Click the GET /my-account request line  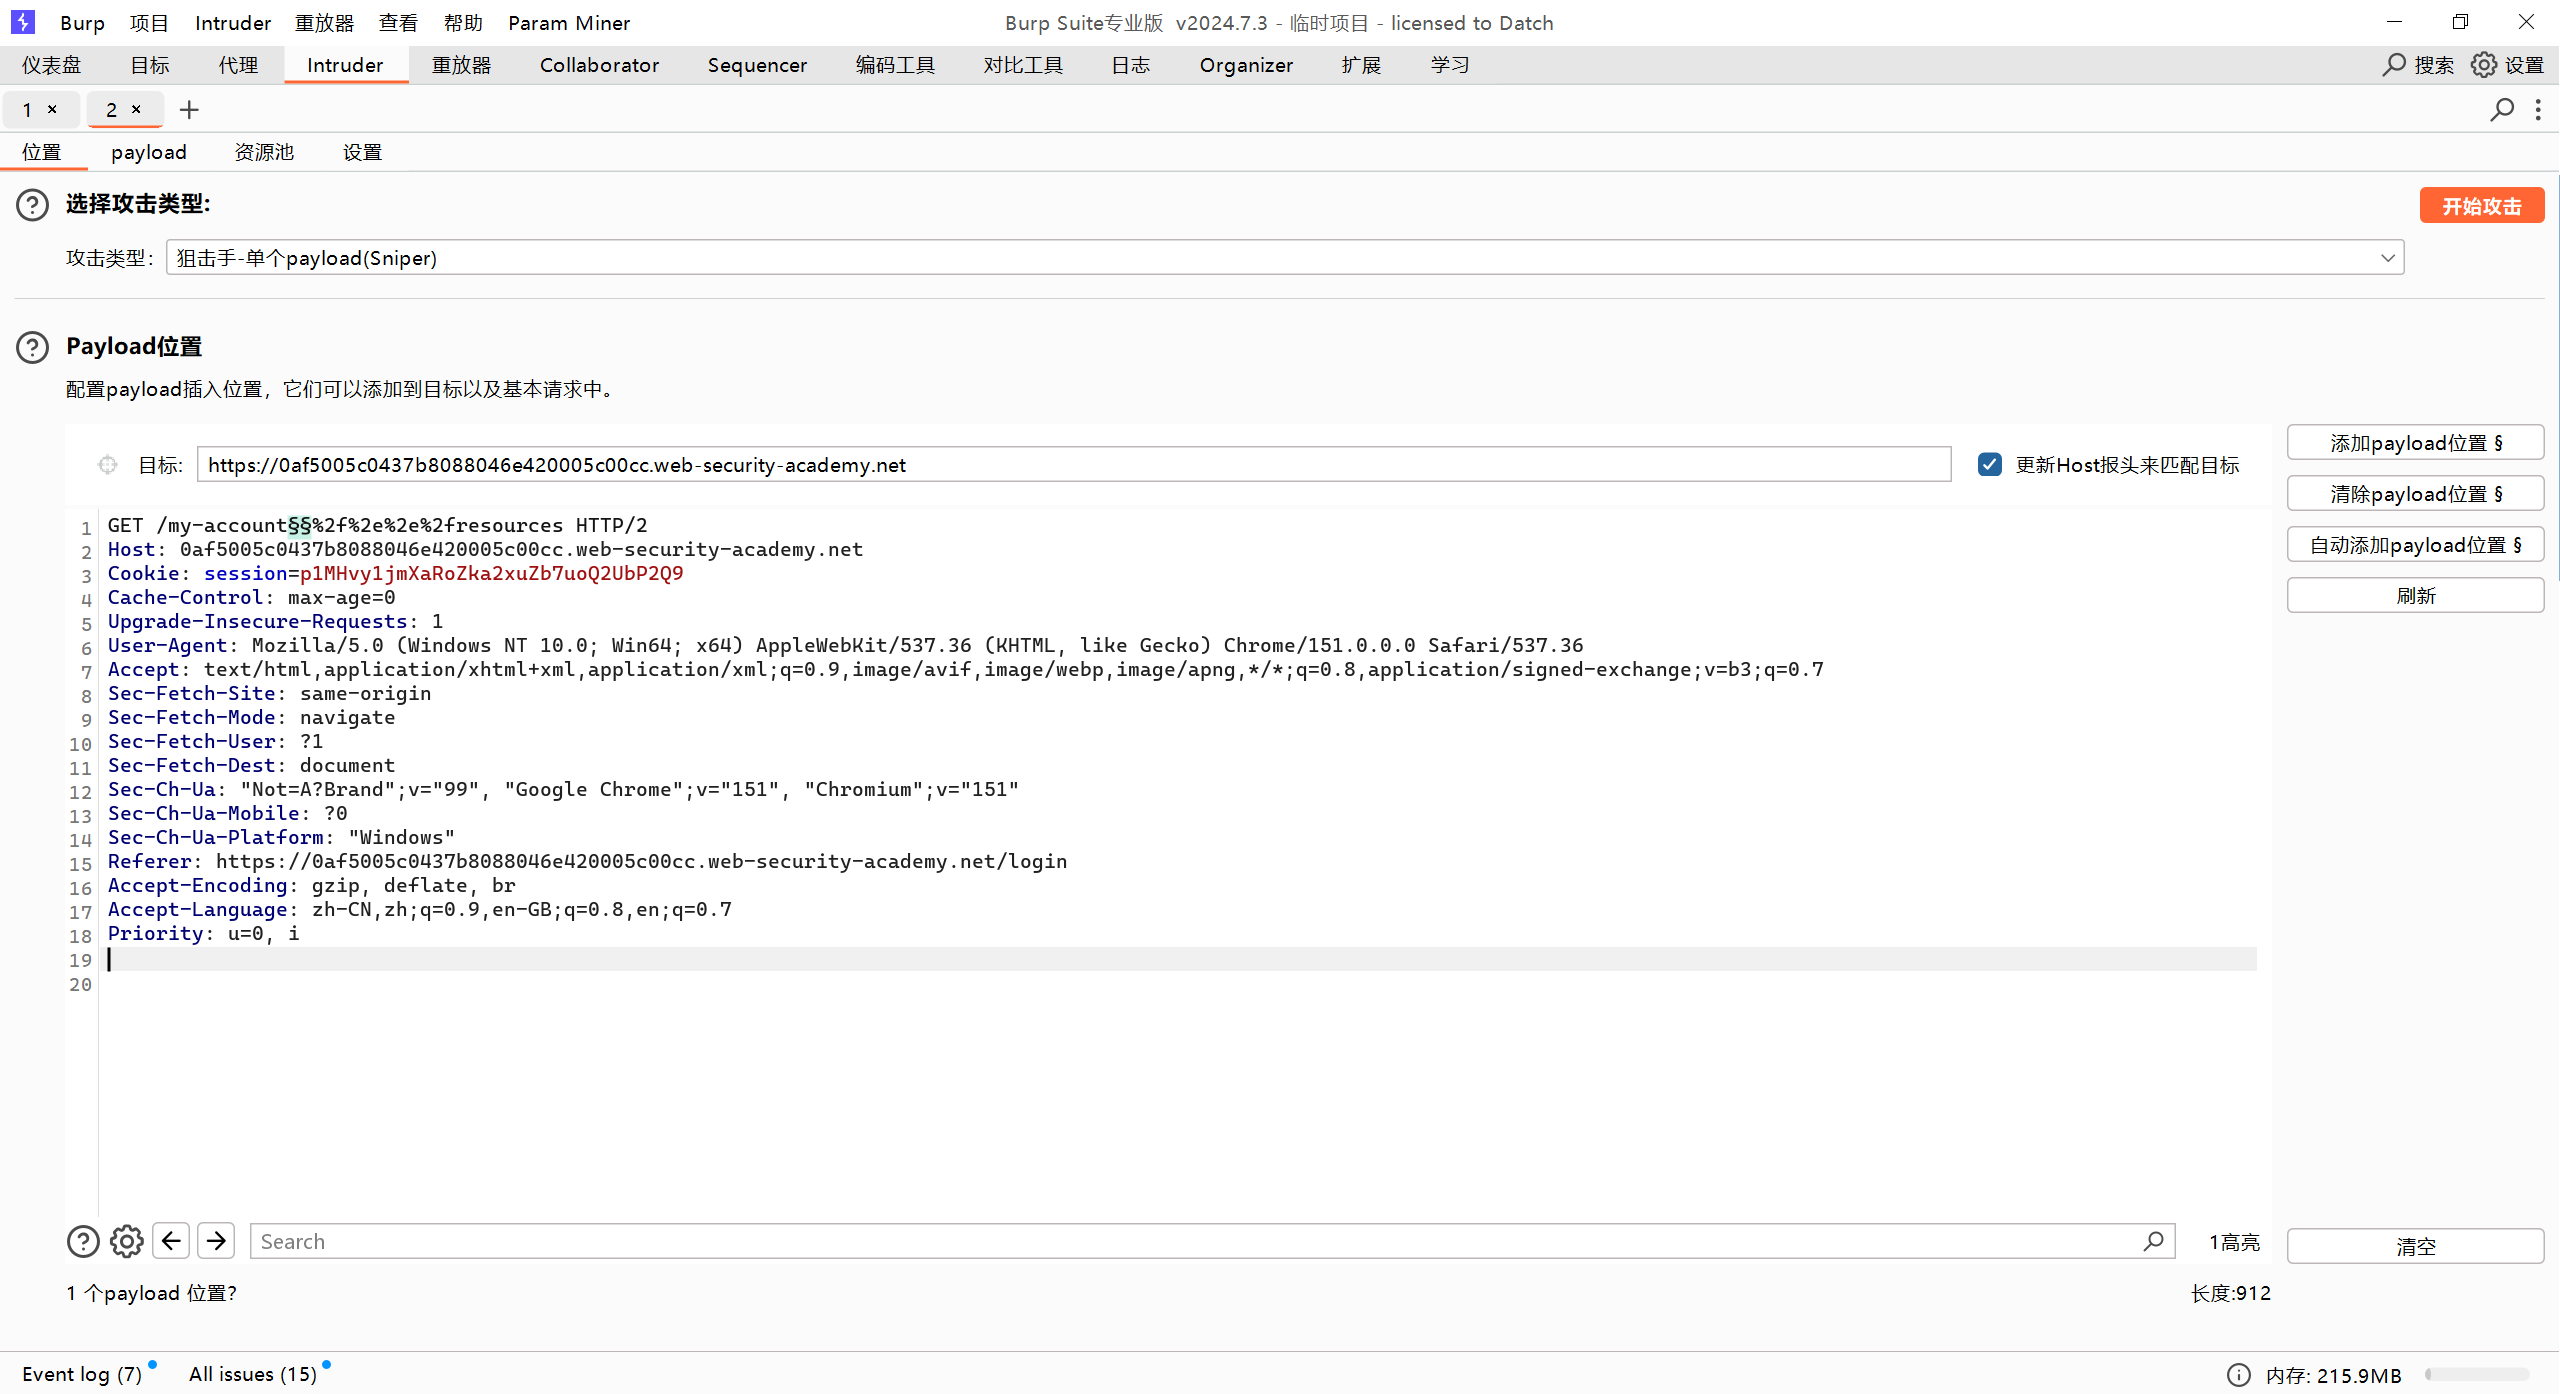(377, 525)
